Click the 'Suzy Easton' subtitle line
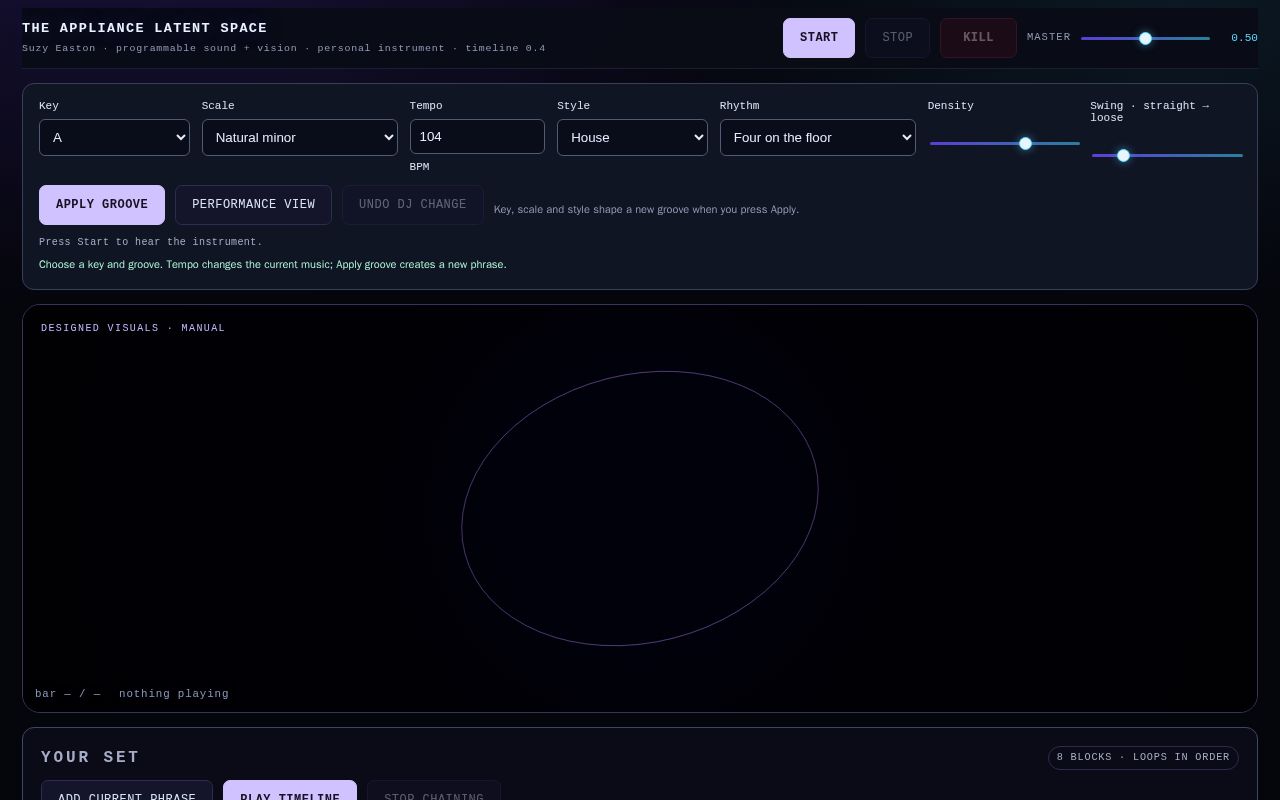This screenshot has height=800, width=1280. click(x=284, y=48)
